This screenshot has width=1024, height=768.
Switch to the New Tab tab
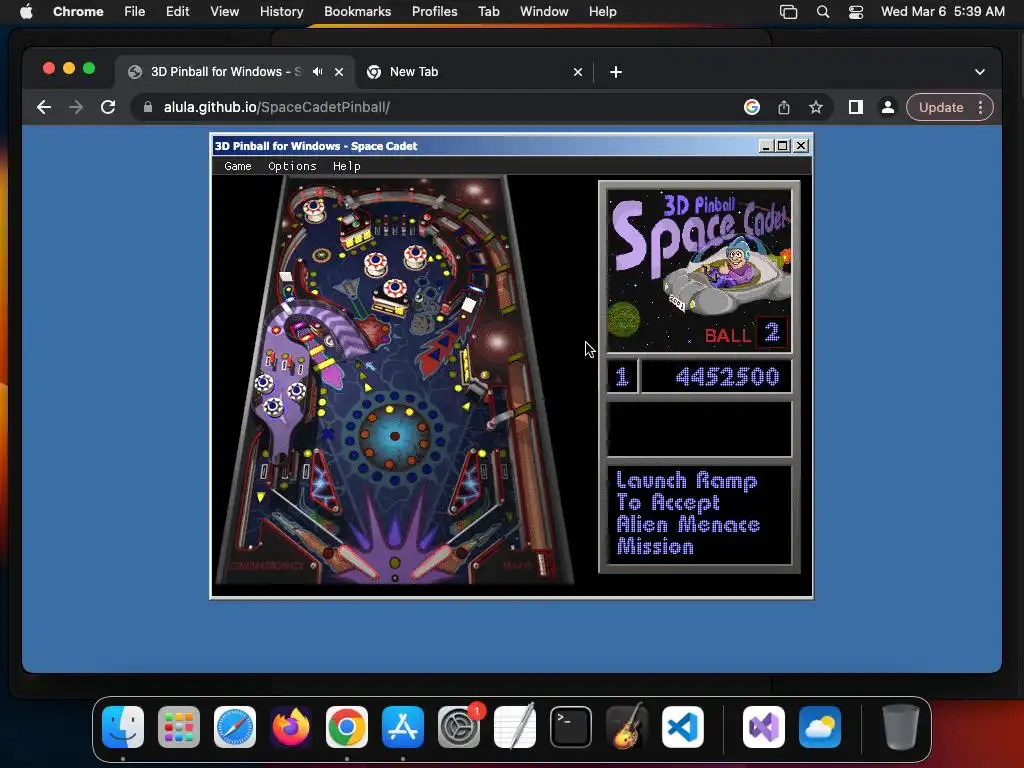(475, 72)
